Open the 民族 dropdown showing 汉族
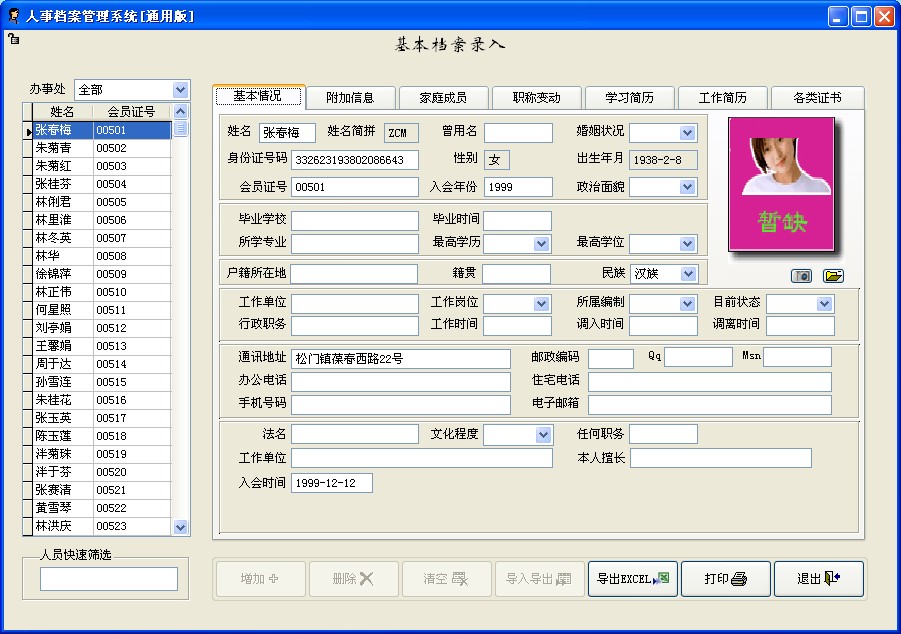The height and width of the screenshot is (634, 901). pos(688,274)
